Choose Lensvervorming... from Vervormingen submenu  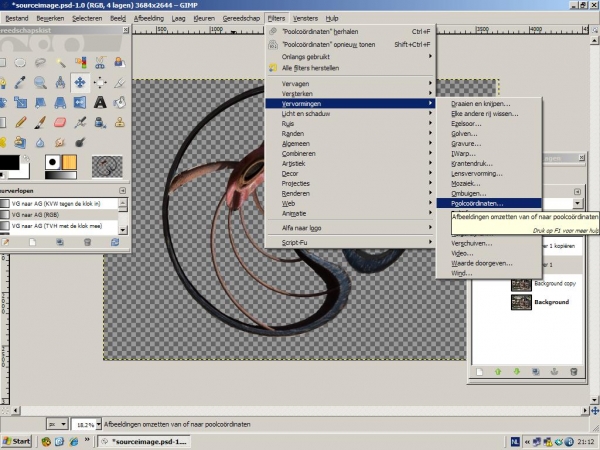pyautogui.click(x=489, y=173)
